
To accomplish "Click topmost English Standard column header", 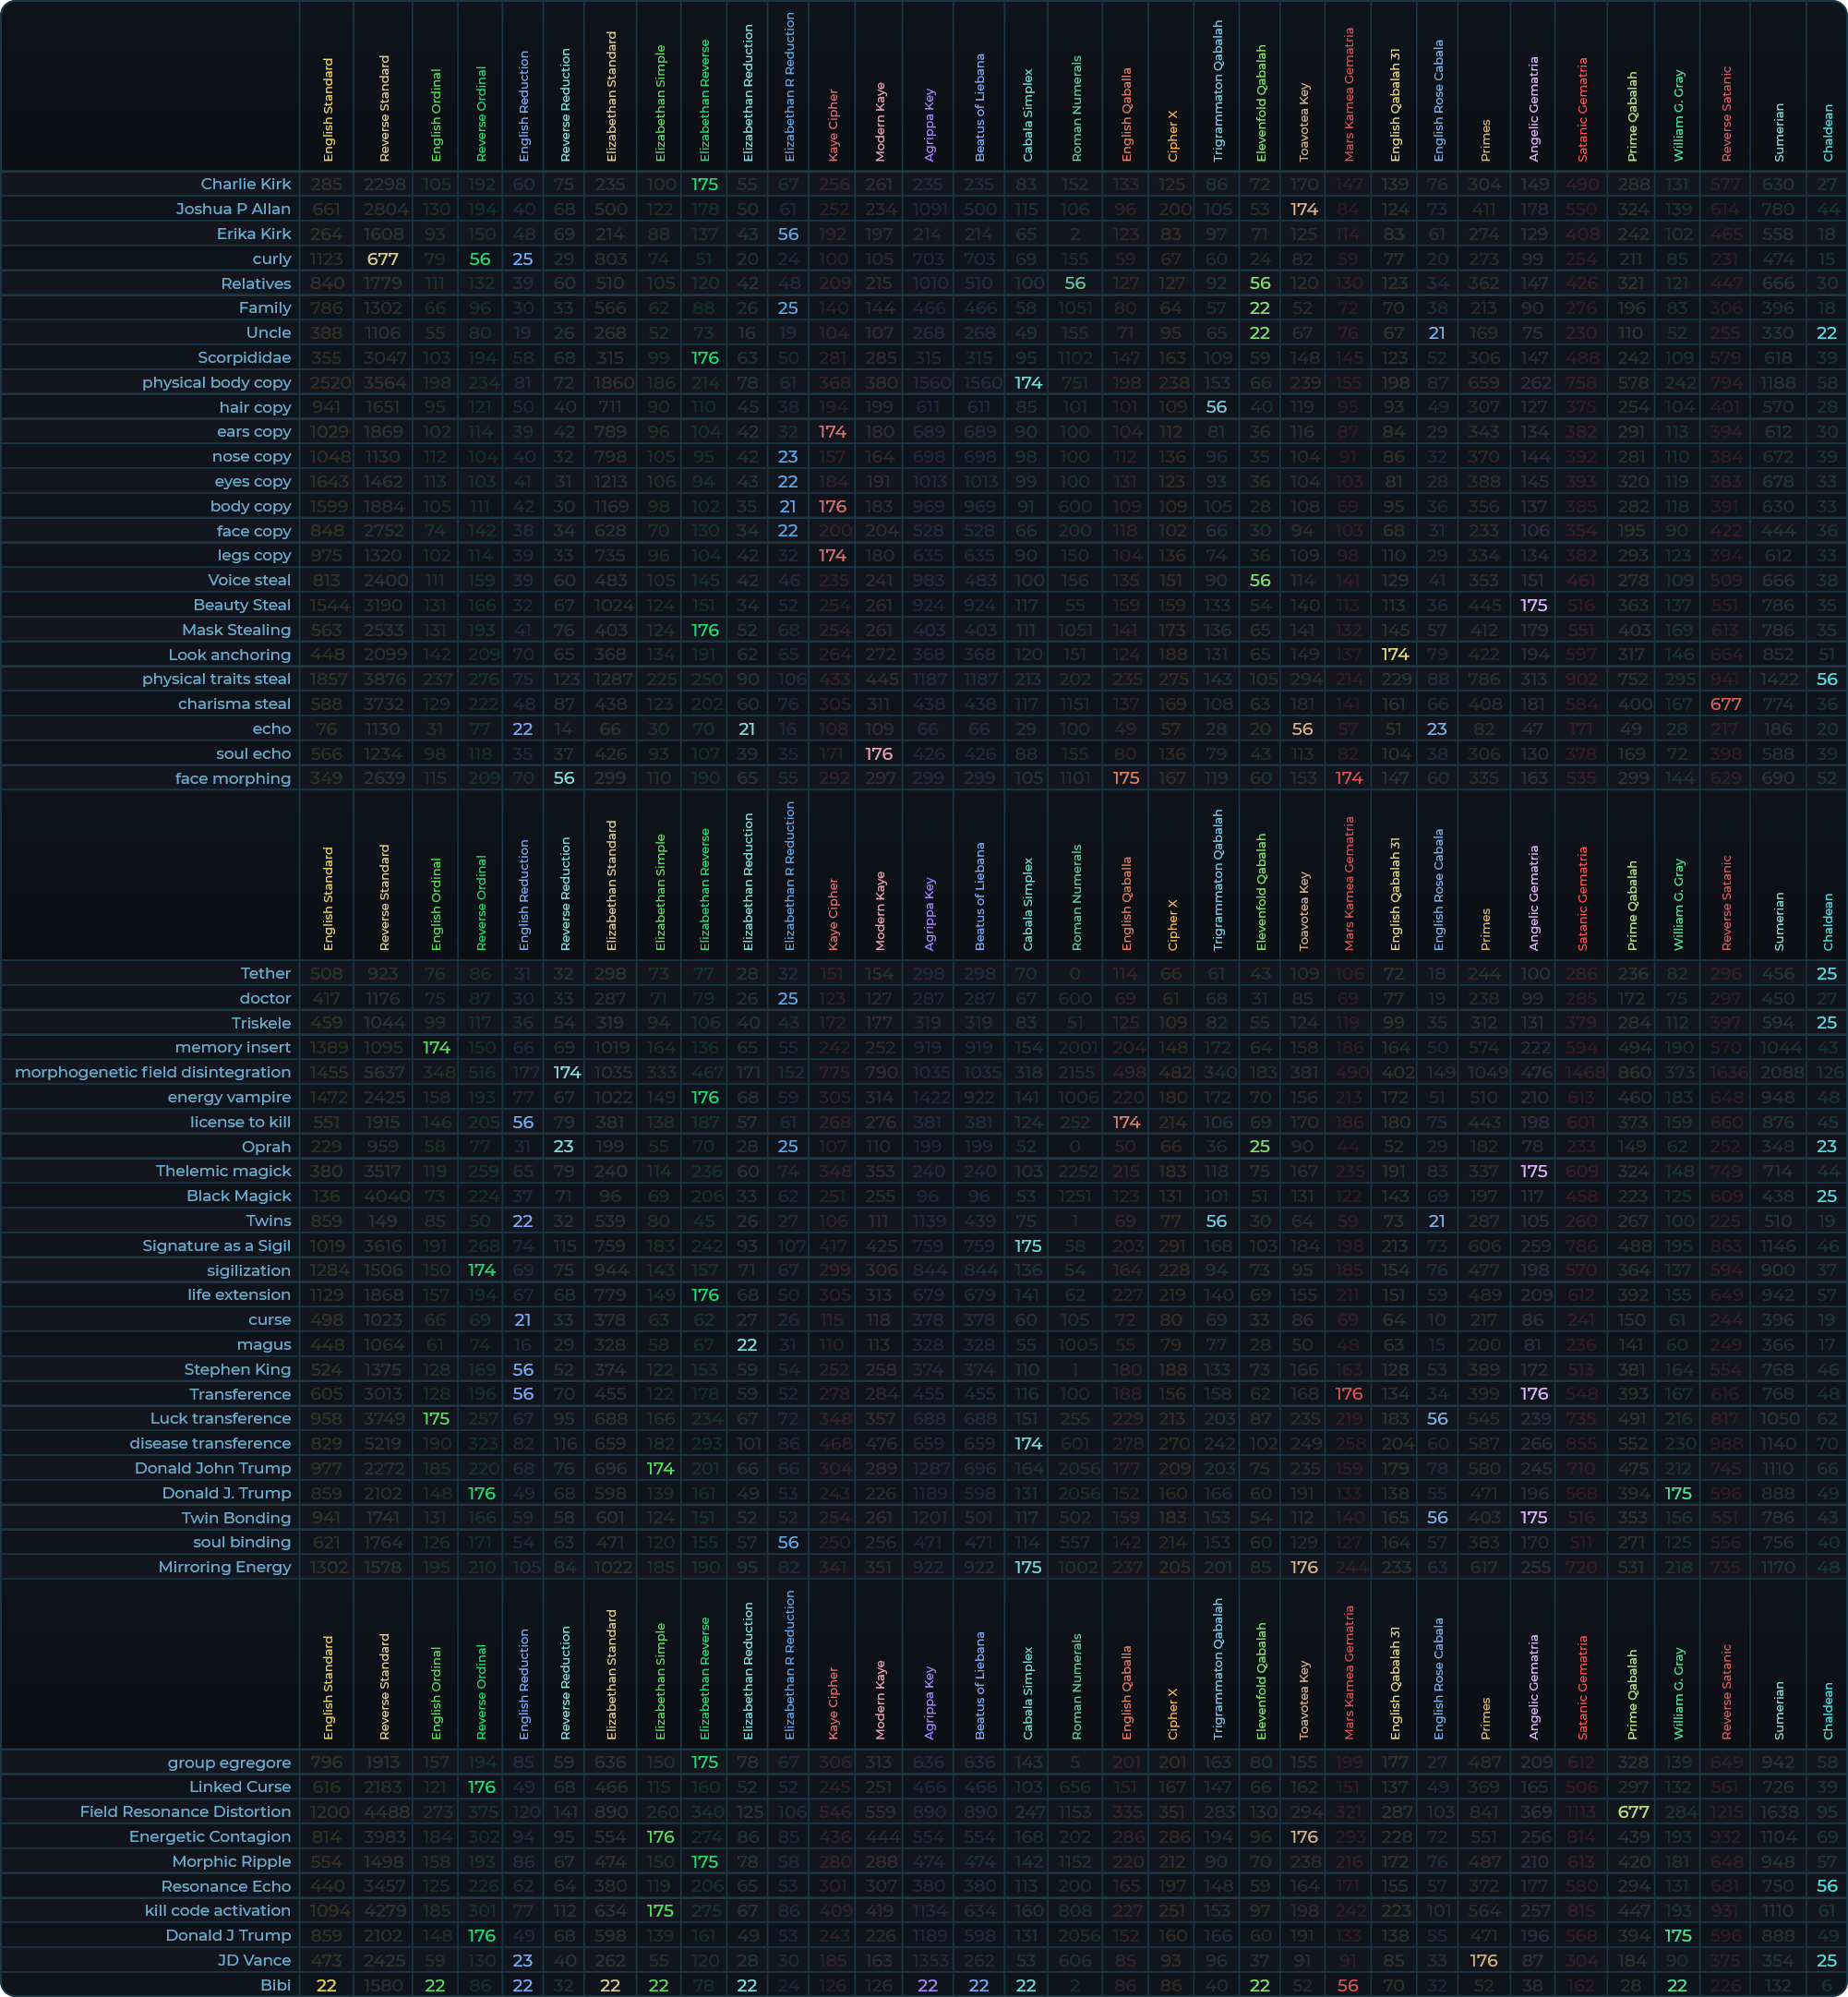I will pos(328,110).
